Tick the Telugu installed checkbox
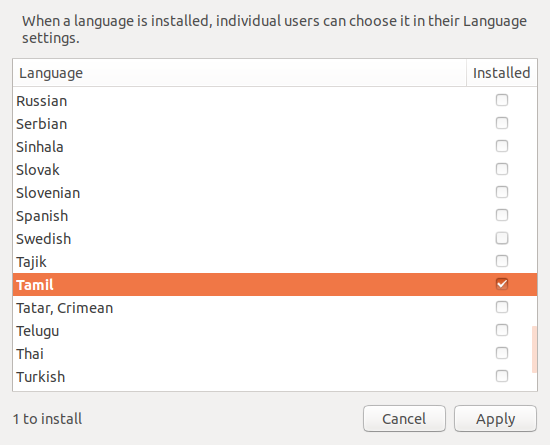 502,330
